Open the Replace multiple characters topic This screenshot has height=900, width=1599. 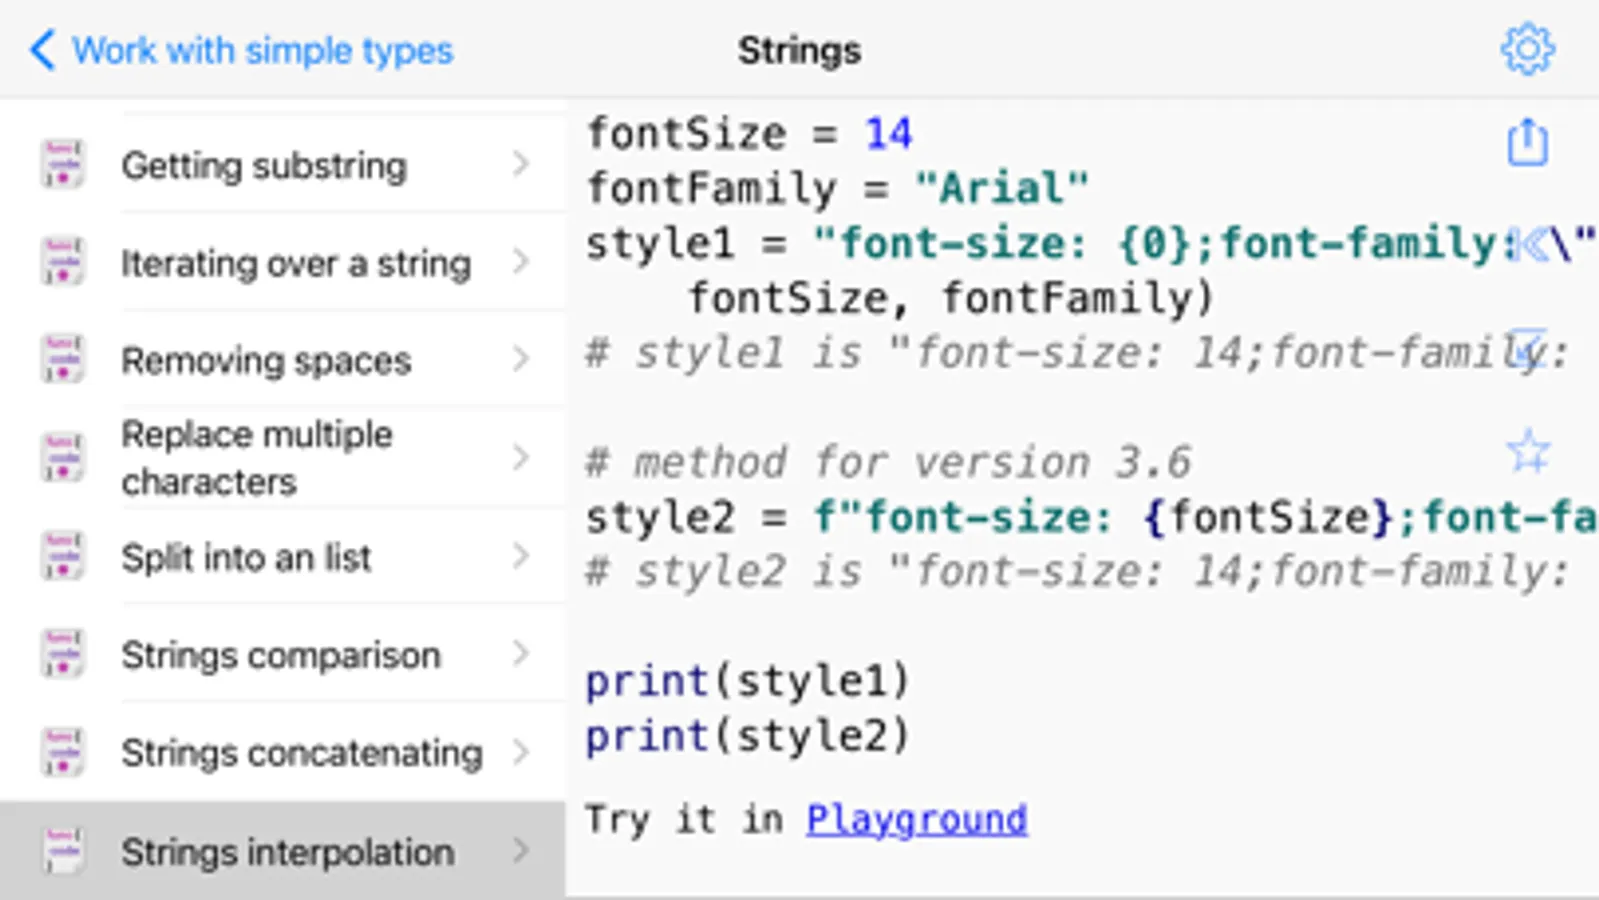coord(257,458)
